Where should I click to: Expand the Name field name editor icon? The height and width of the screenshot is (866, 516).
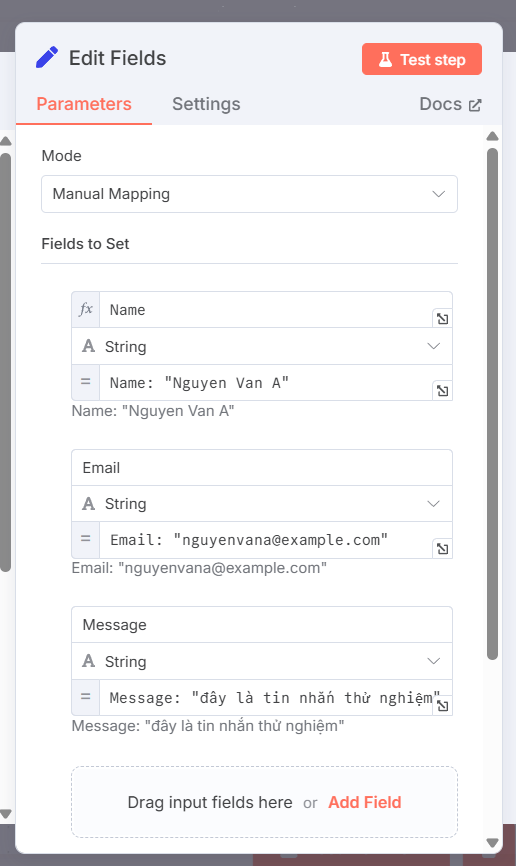pos(443,319)
